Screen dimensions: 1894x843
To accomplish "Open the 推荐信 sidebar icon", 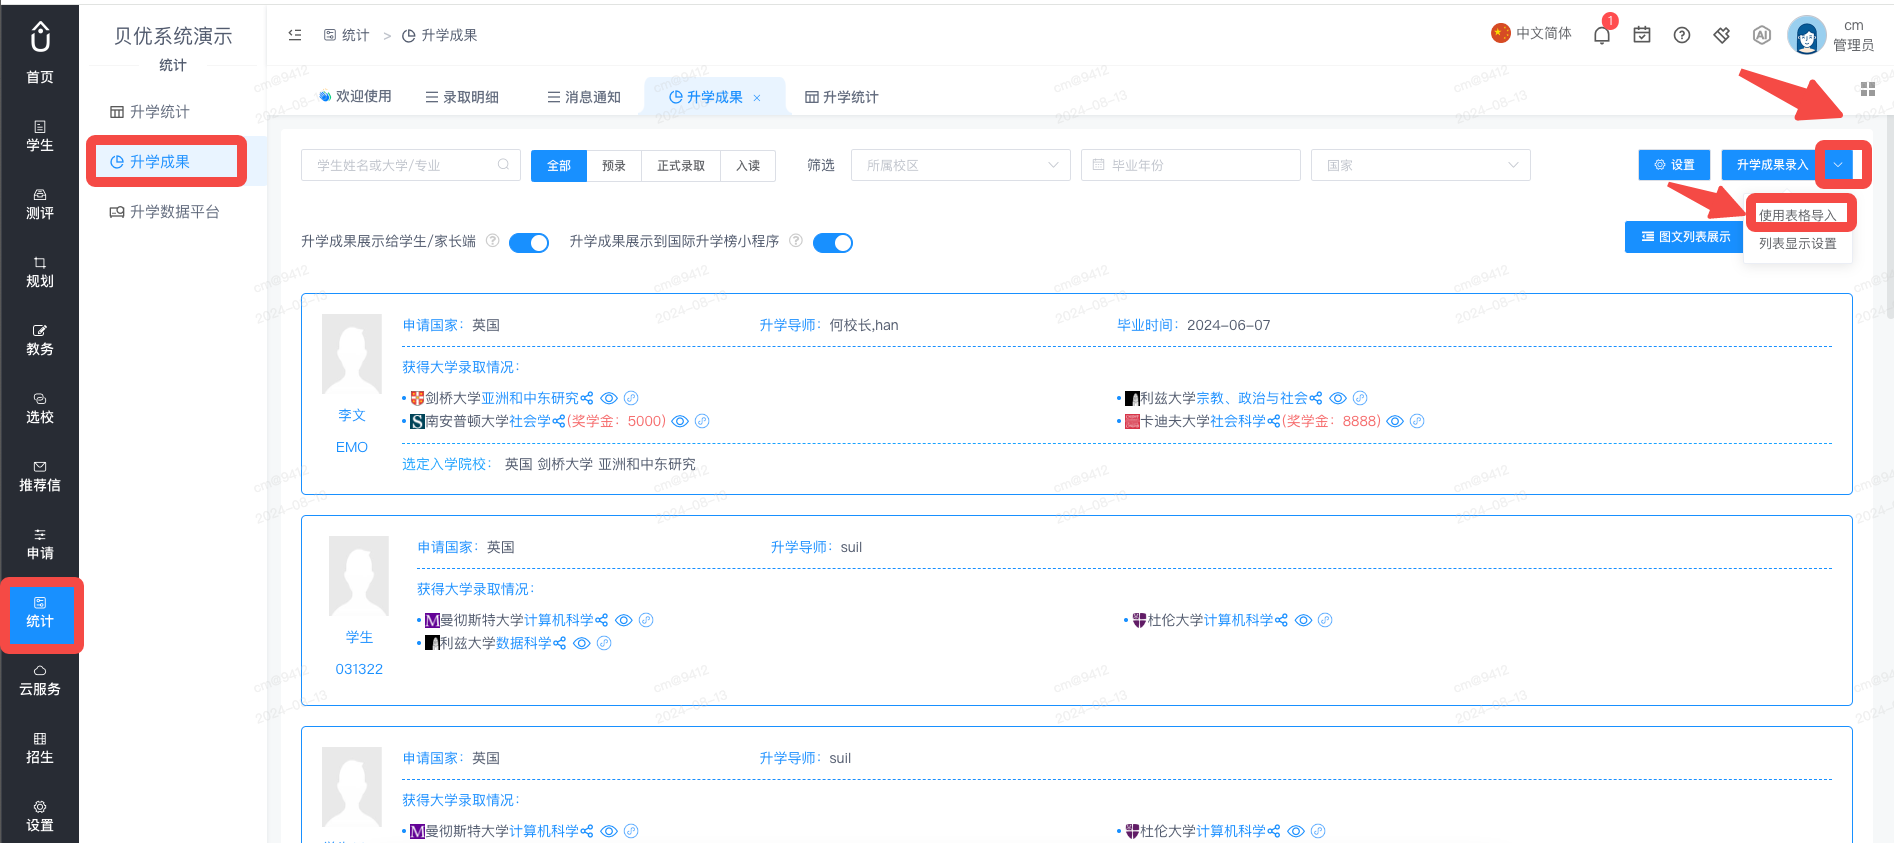I will [x=40, y=476].
